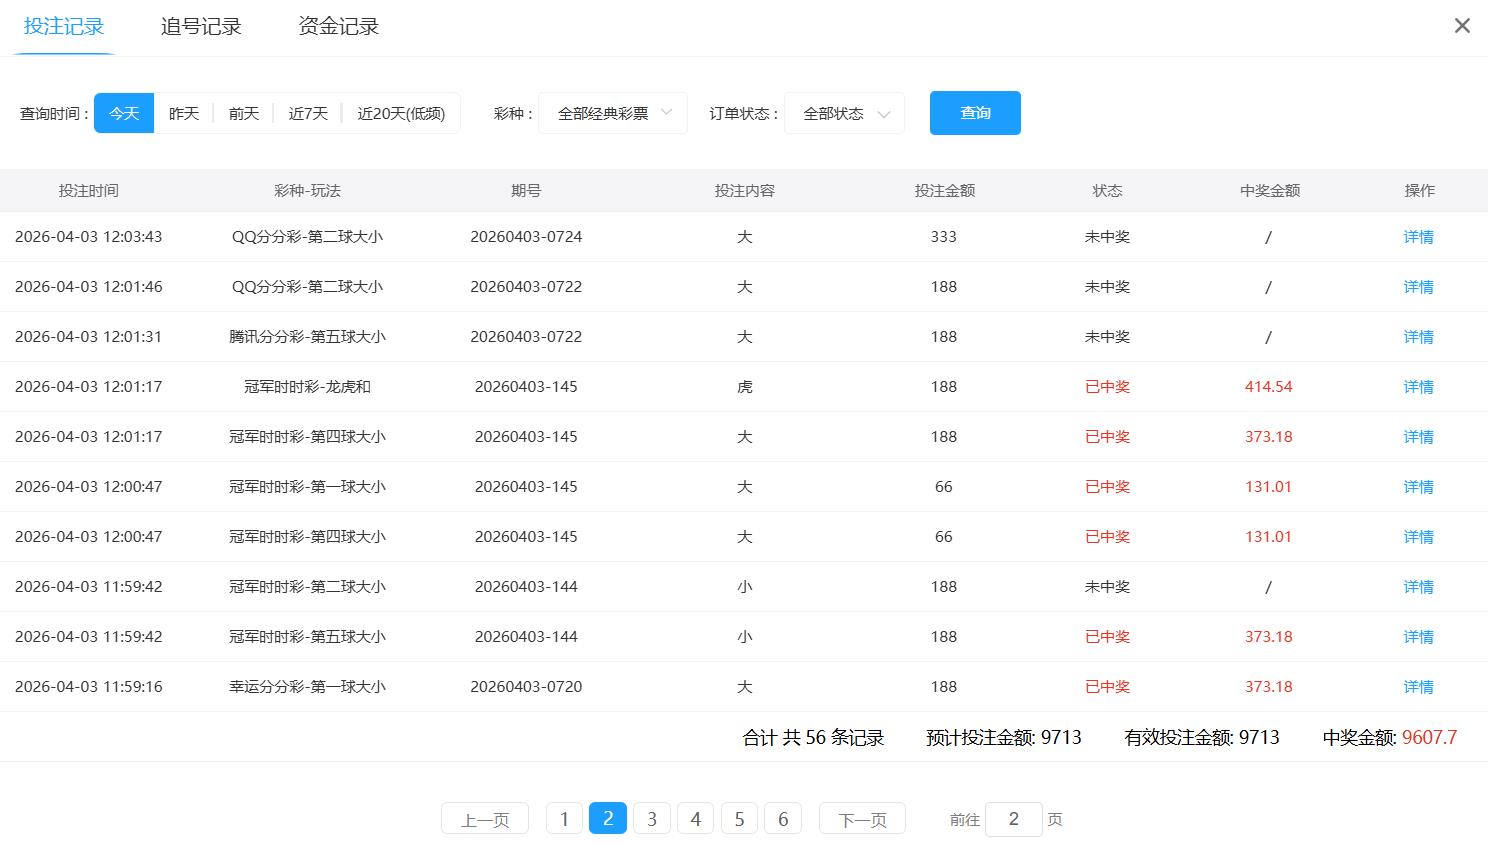Select the 昨天 date filter
The image size is (1488, 855).
183,113
